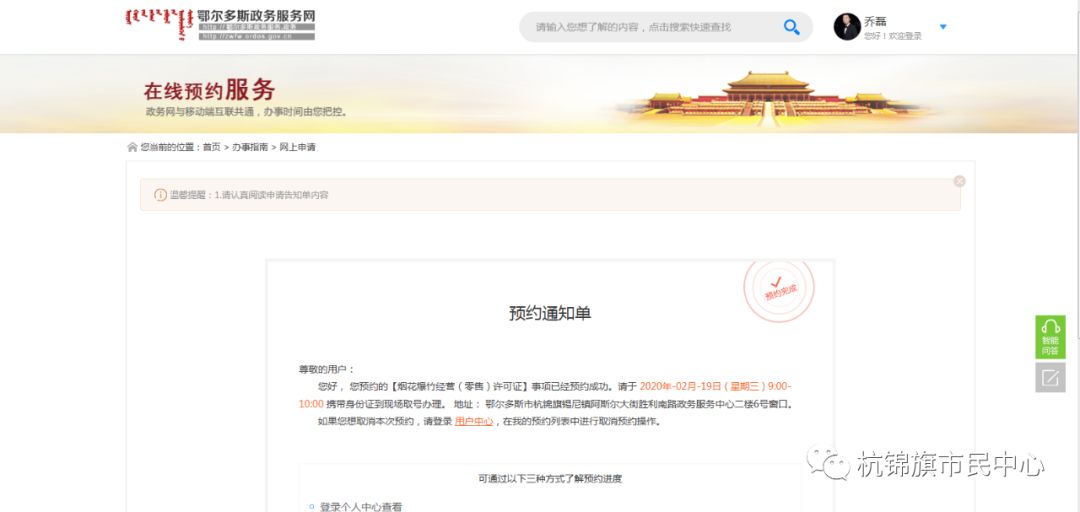Open the 用户中心 link

474,422
